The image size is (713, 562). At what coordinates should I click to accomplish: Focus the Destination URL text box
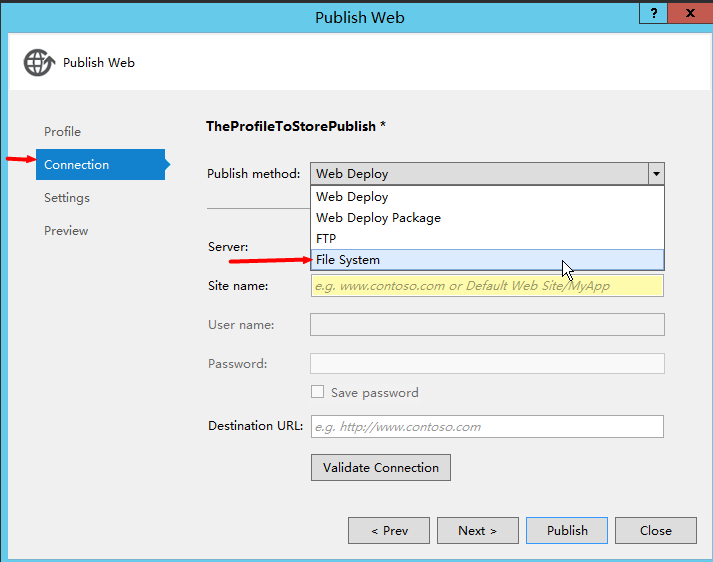[x=487, y=427]
